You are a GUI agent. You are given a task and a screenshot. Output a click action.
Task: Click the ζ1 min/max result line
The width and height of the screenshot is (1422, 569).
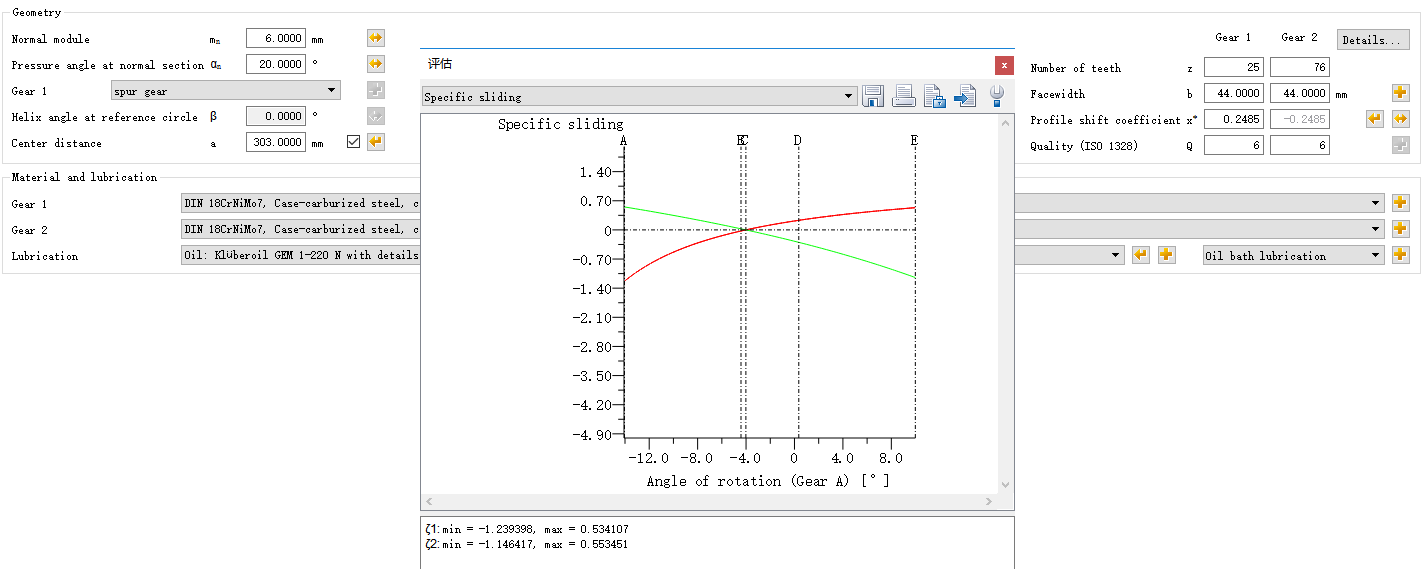tap(526, 529)
